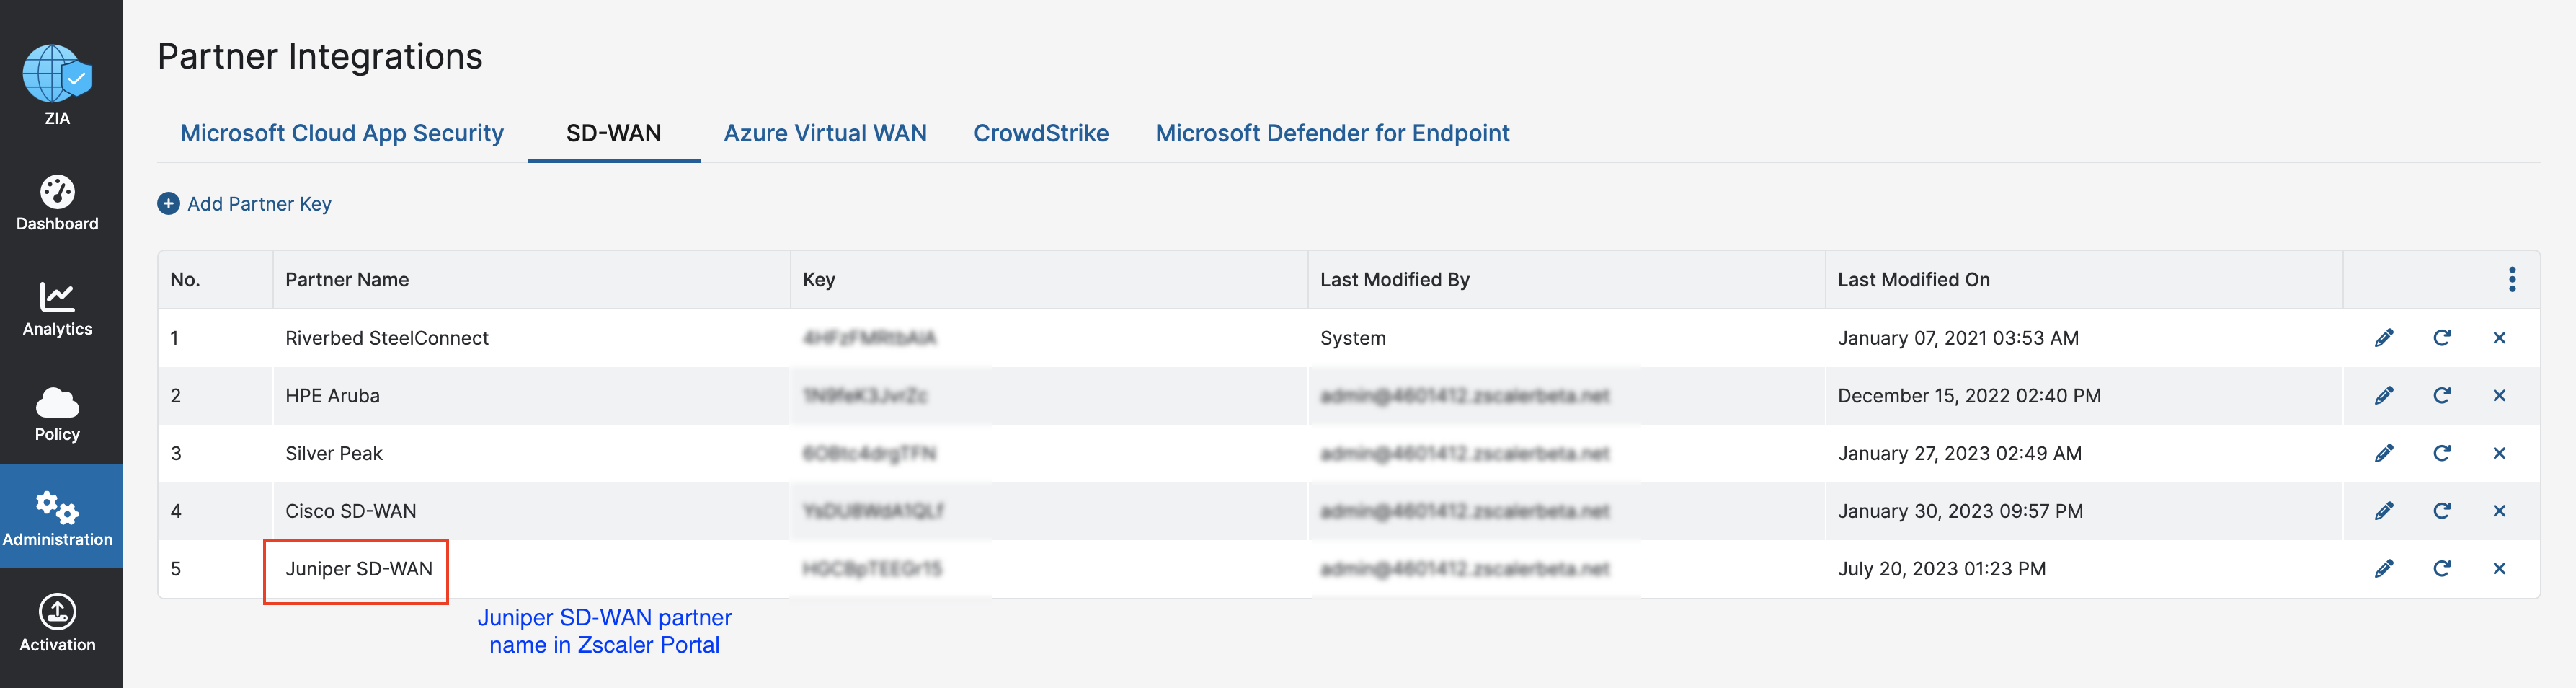The width and height of the screenshot is (2576, 688).
Task: Switch to Microsoft Cloud App Security tab
Action: (x=342, y=133)
